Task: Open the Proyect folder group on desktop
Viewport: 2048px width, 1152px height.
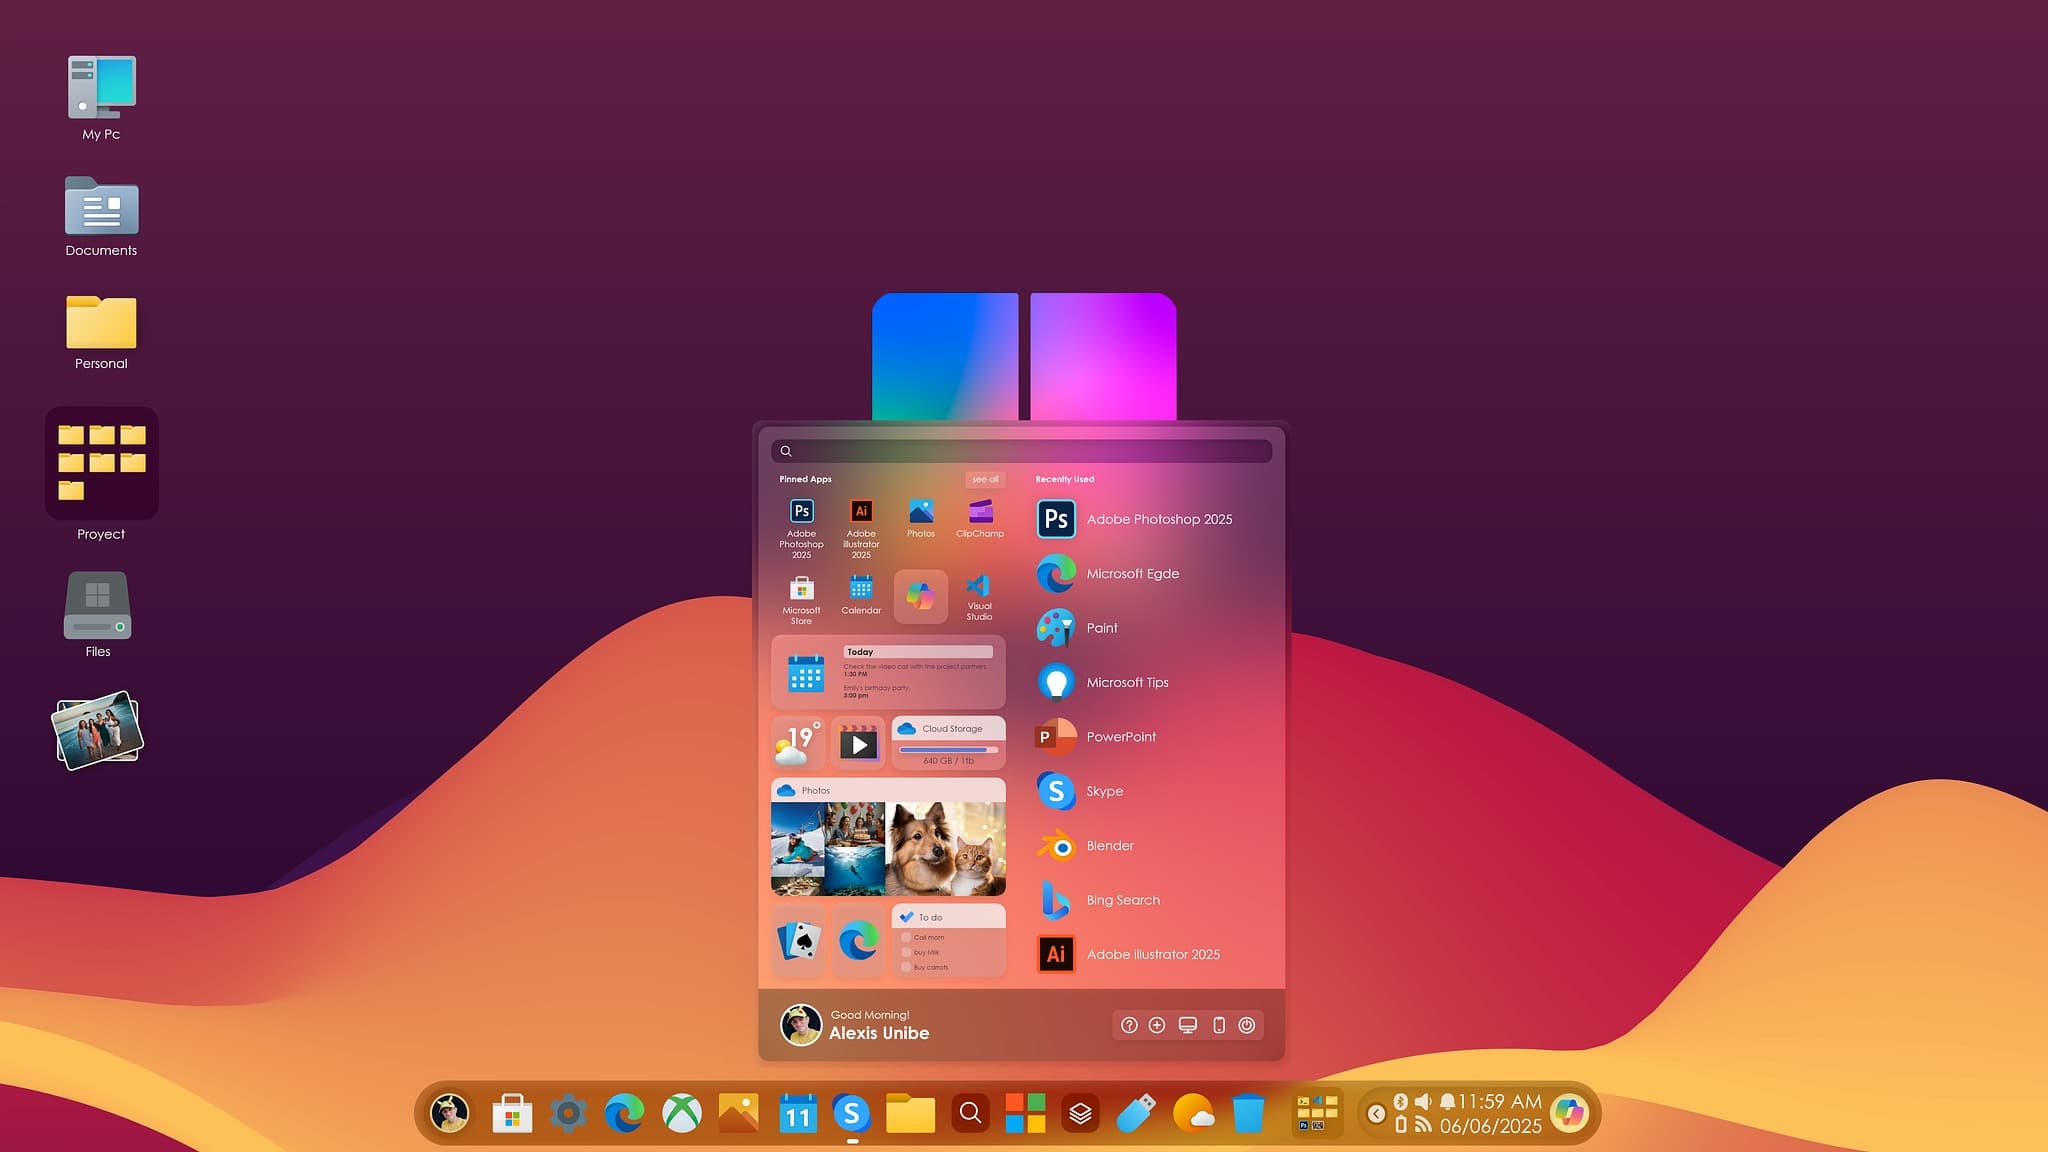Action: 101,463
